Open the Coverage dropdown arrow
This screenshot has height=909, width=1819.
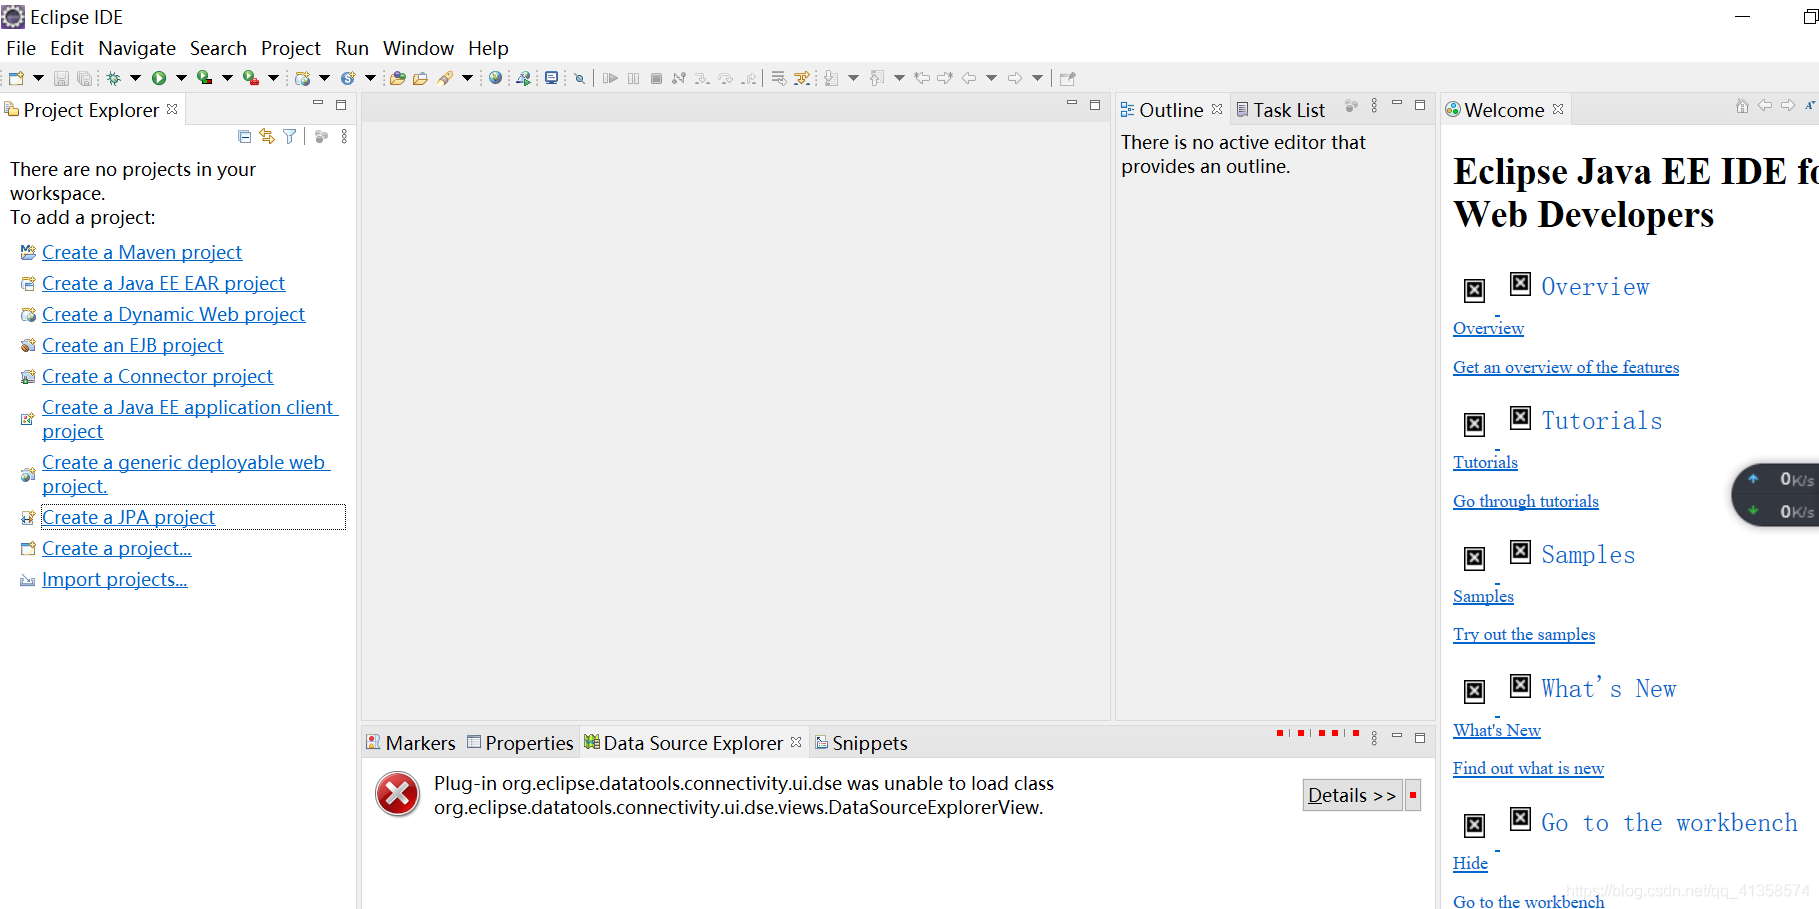(x=227, y=78)
